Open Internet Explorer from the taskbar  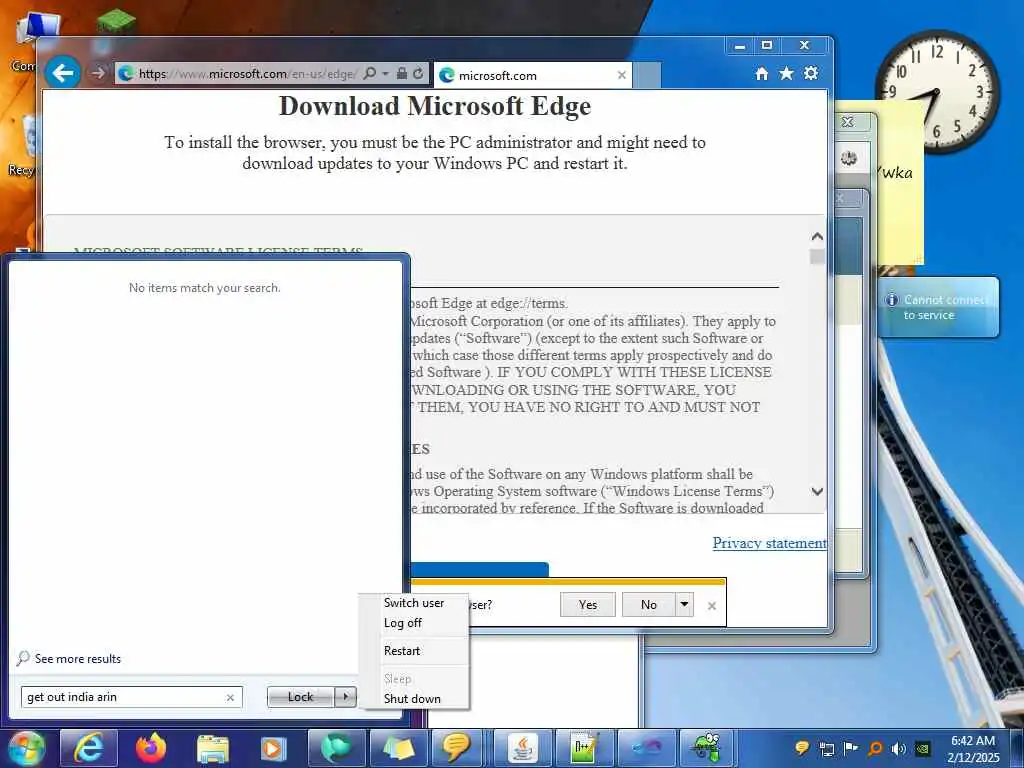[x=88, y=748]
